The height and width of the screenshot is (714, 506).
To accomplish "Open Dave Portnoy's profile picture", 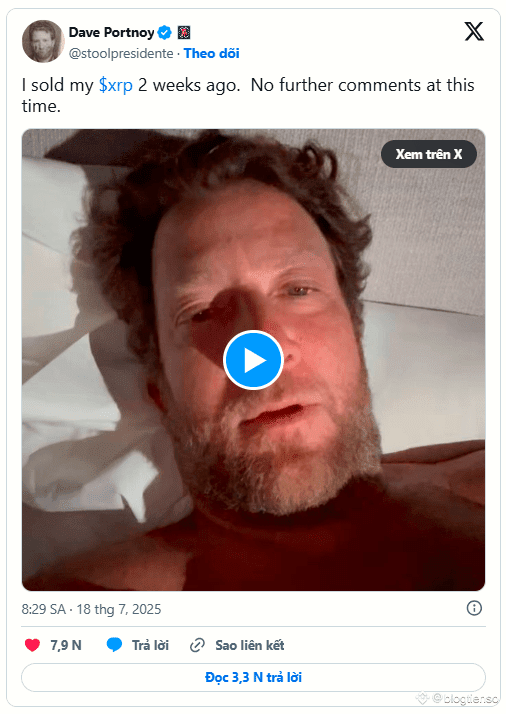I will click(x=42, y=41).
